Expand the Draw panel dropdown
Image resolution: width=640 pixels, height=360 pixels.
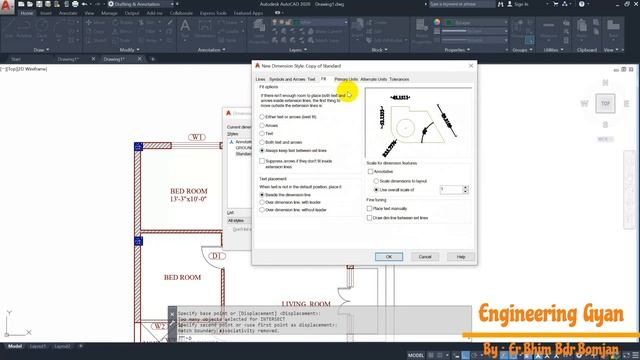click(41, 50)
